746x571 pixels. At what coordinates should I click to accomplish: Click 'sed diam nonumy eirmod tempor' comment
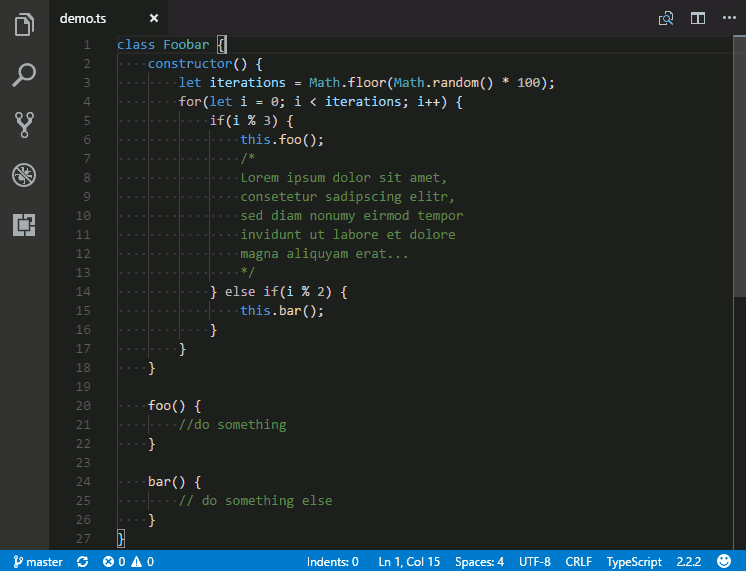coord(352,216)
